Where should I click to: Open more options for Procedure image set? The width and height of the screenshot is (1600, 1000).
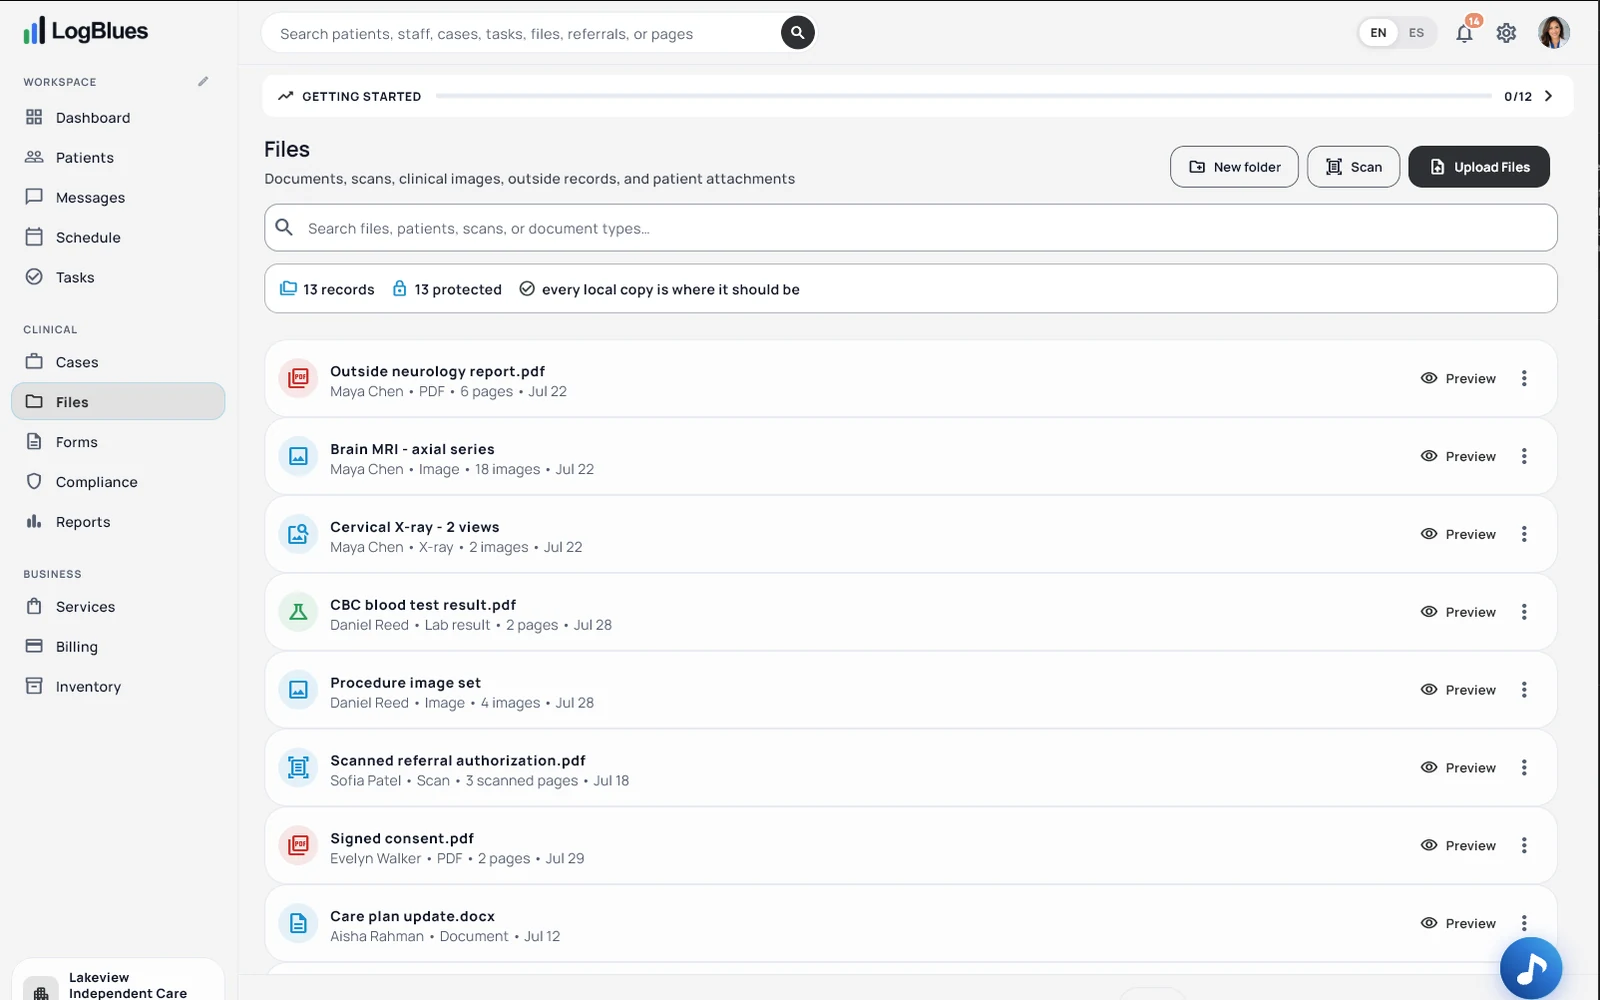click(x=1524, y=690)
